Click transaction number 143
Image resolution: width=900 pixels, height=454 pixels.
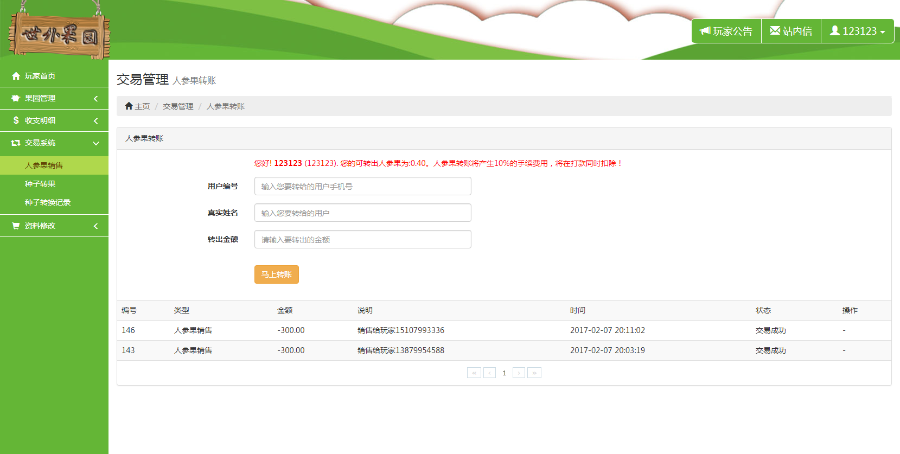click(129, 350)
